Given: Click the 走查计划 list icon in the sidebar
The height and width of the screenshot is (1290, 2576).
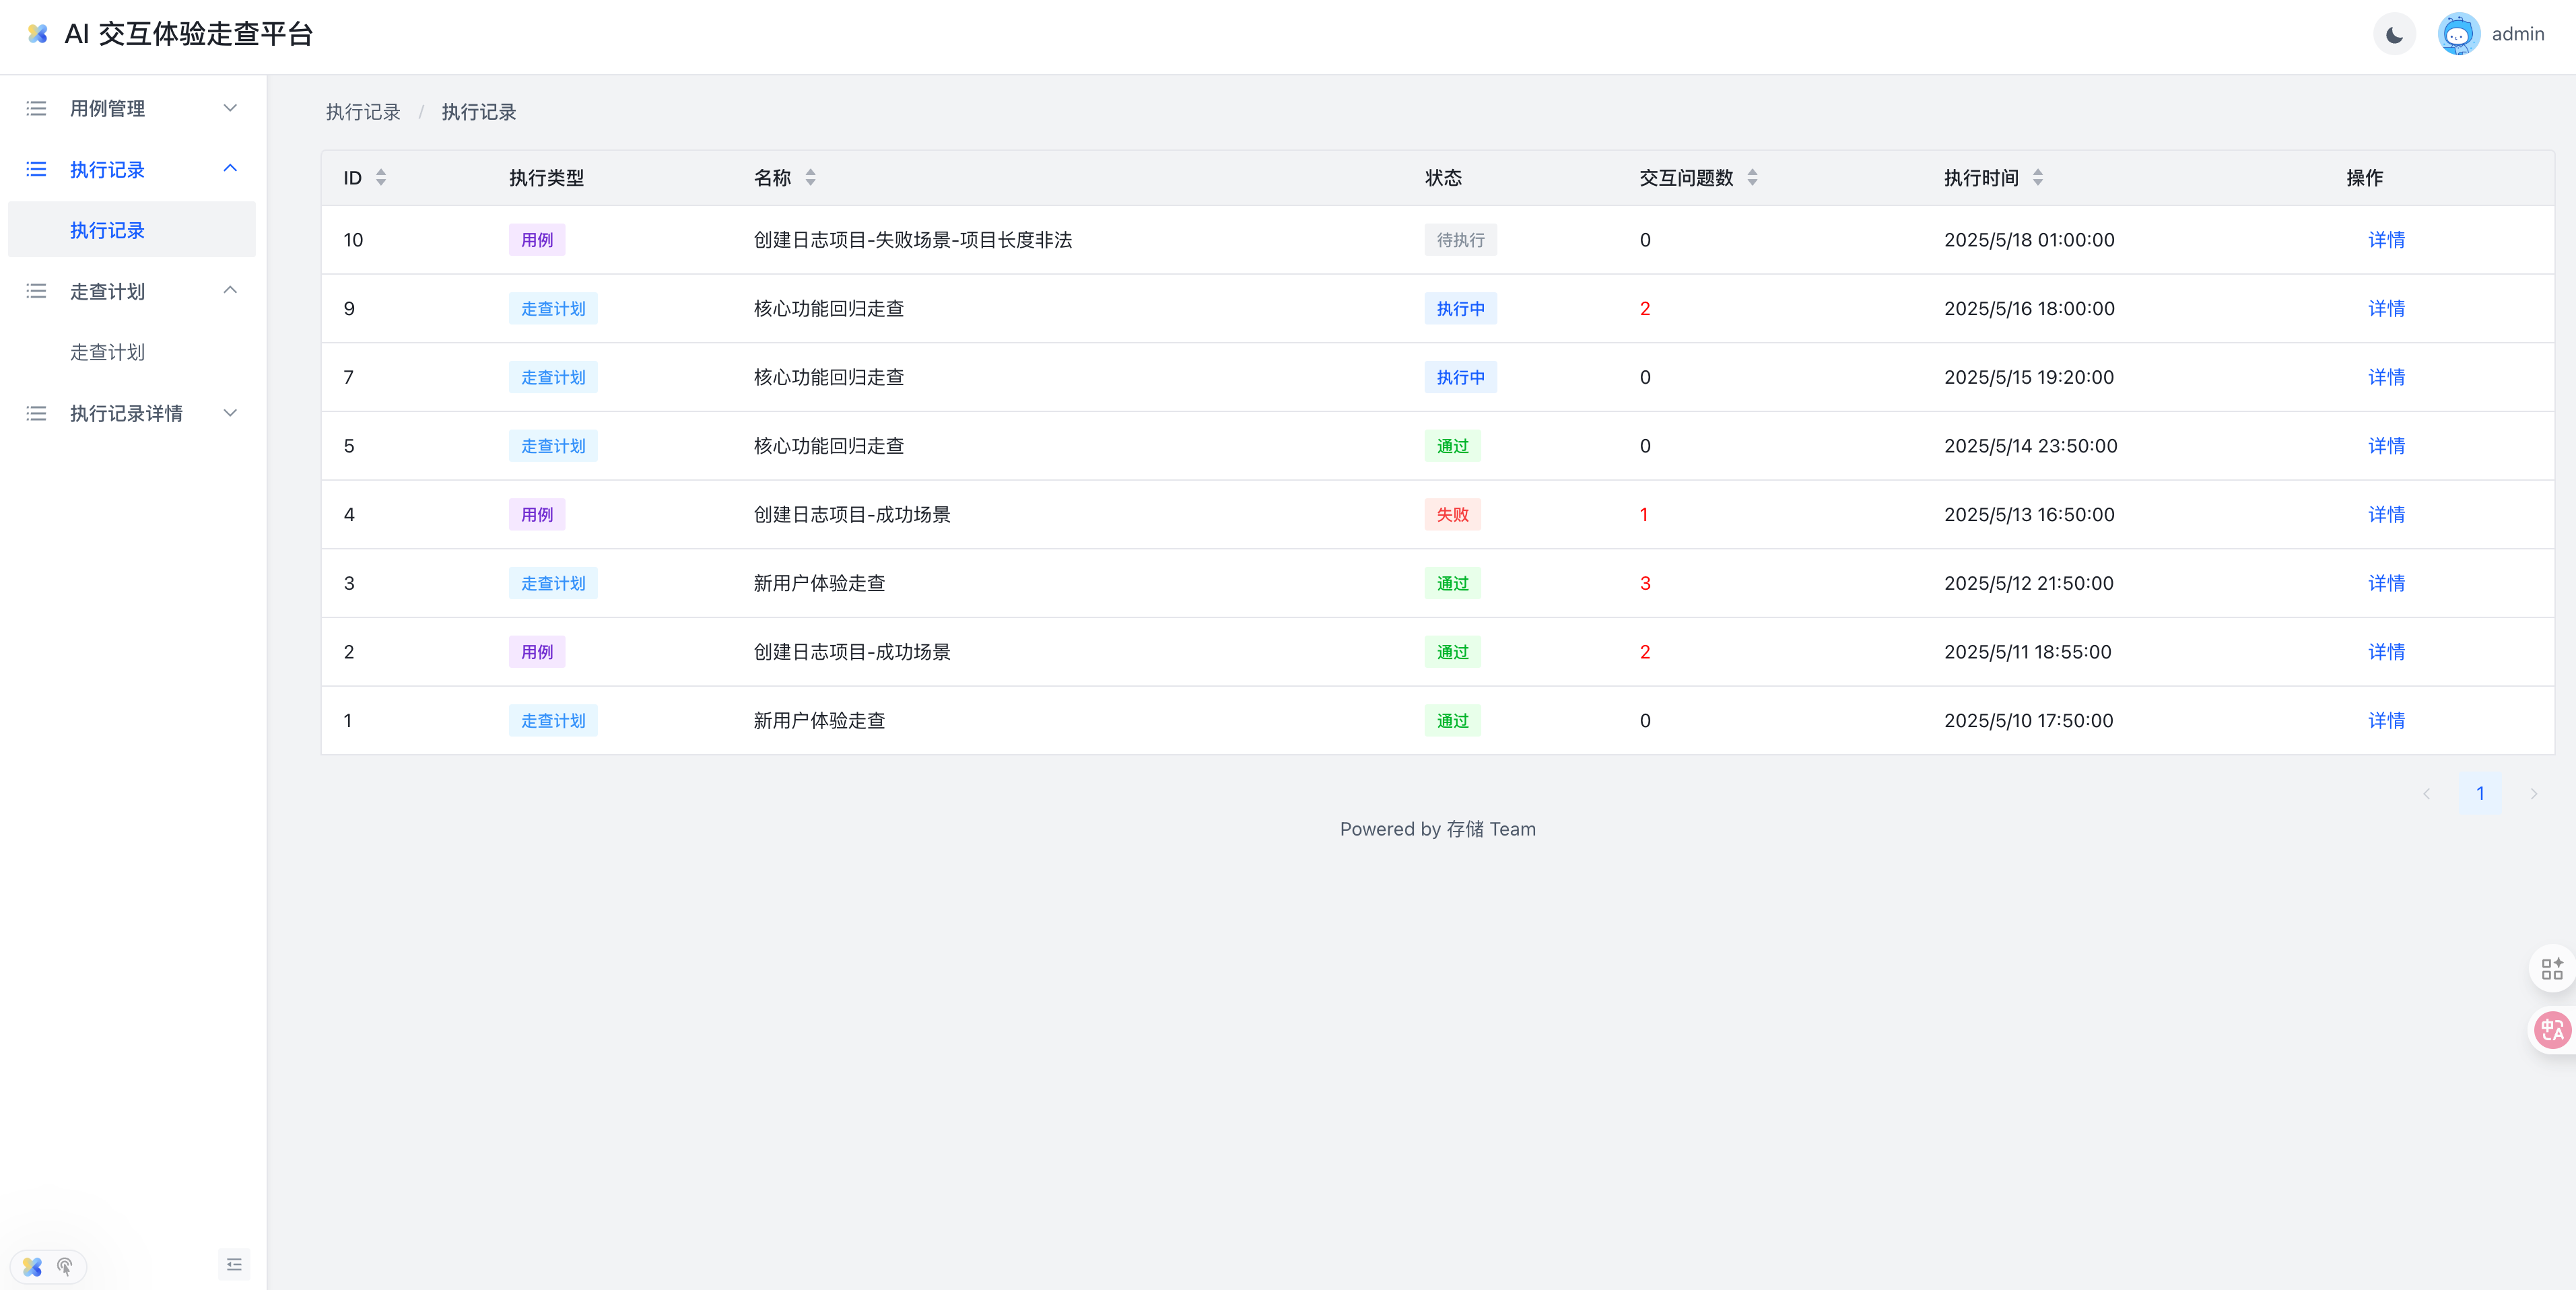Looking at the screenshot, I should coord(36,291).
